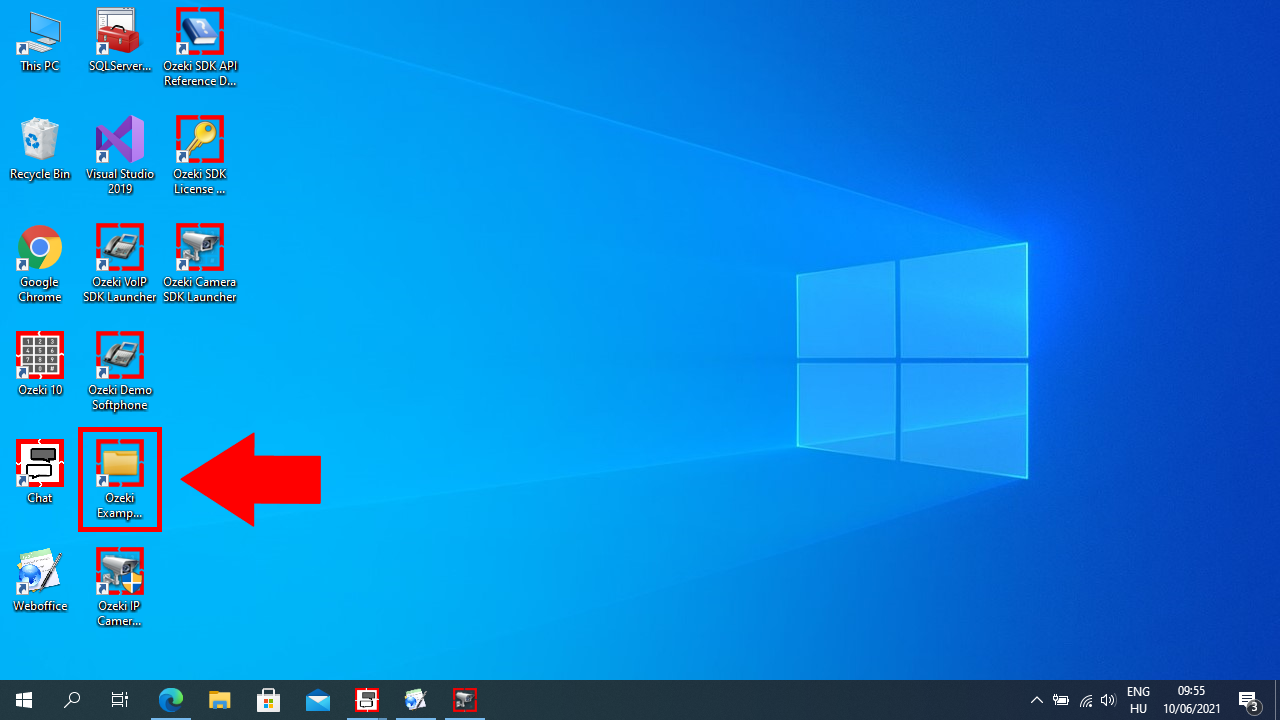
Task: Select the Ozeki Examples folder shortcut
Action: click(x=120, y=479)
